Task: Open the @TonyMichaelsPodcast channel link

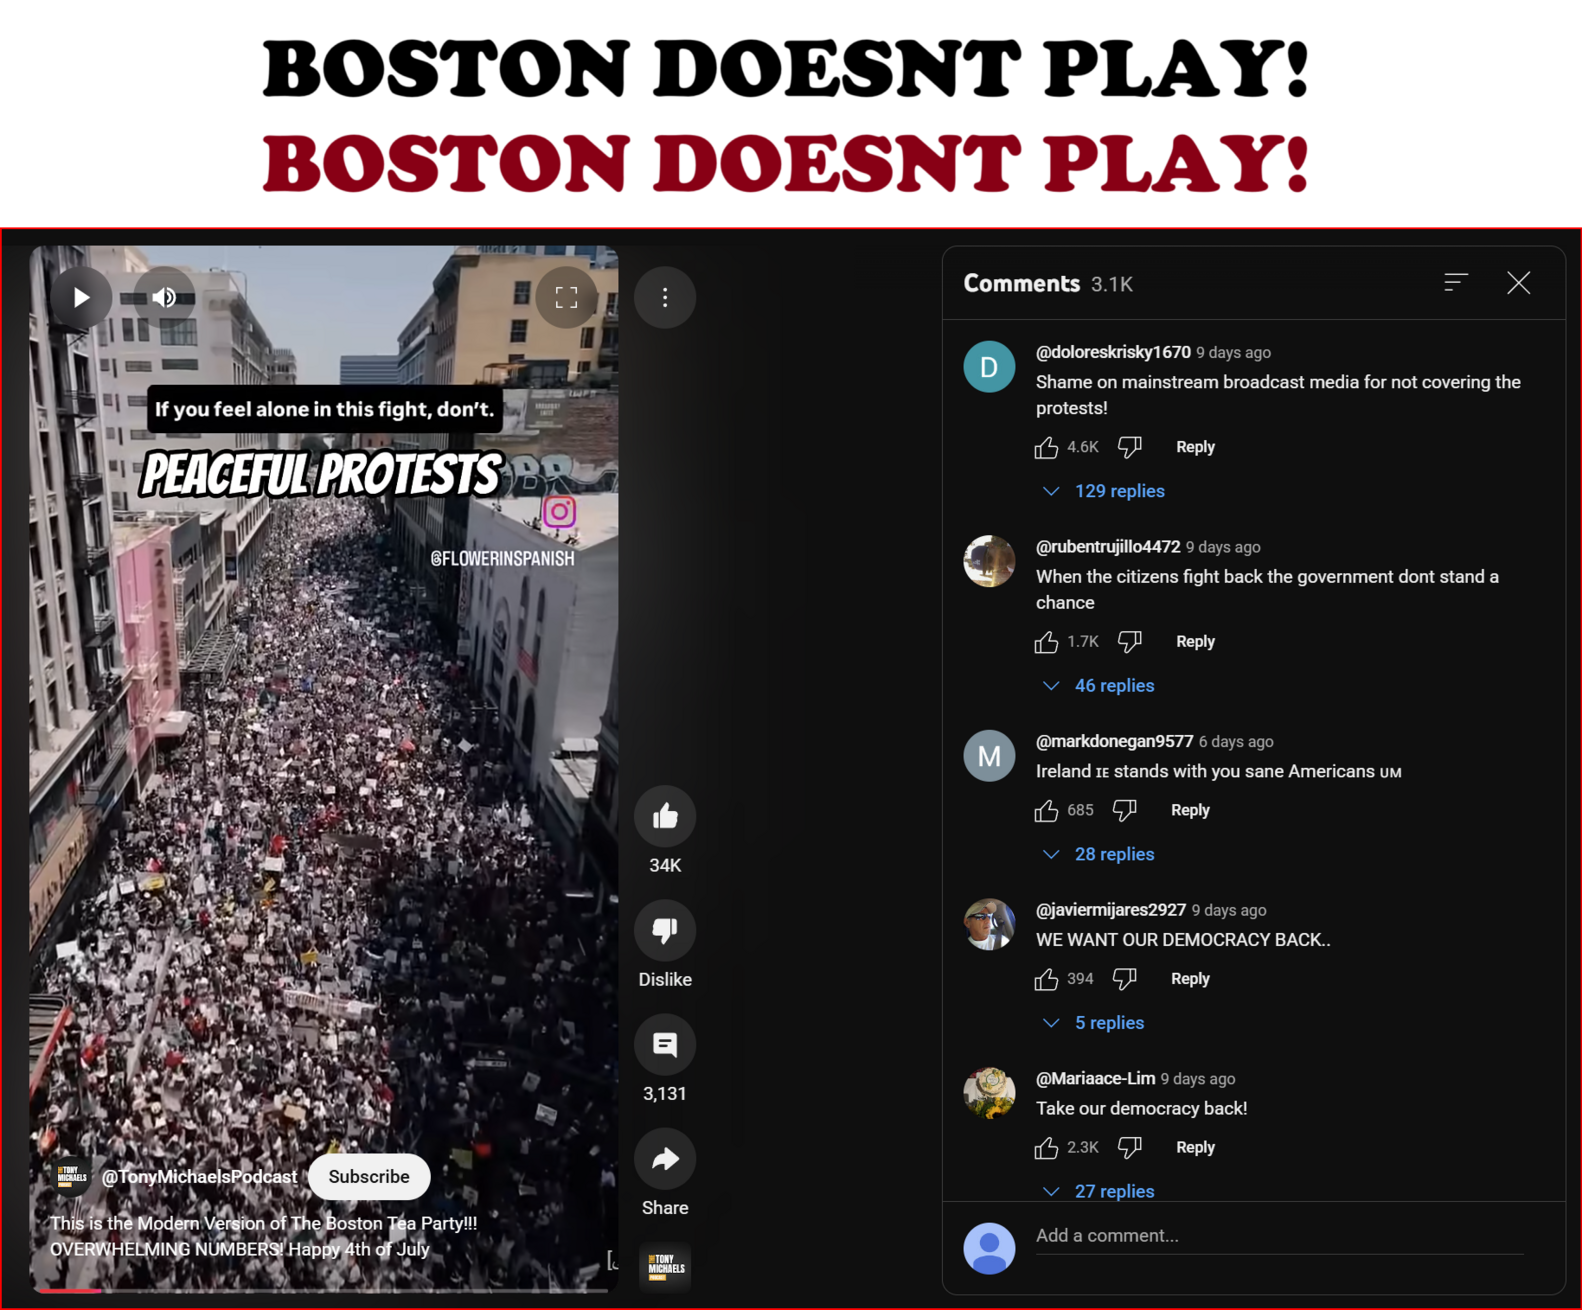Action: click(x=199, y=1177)
